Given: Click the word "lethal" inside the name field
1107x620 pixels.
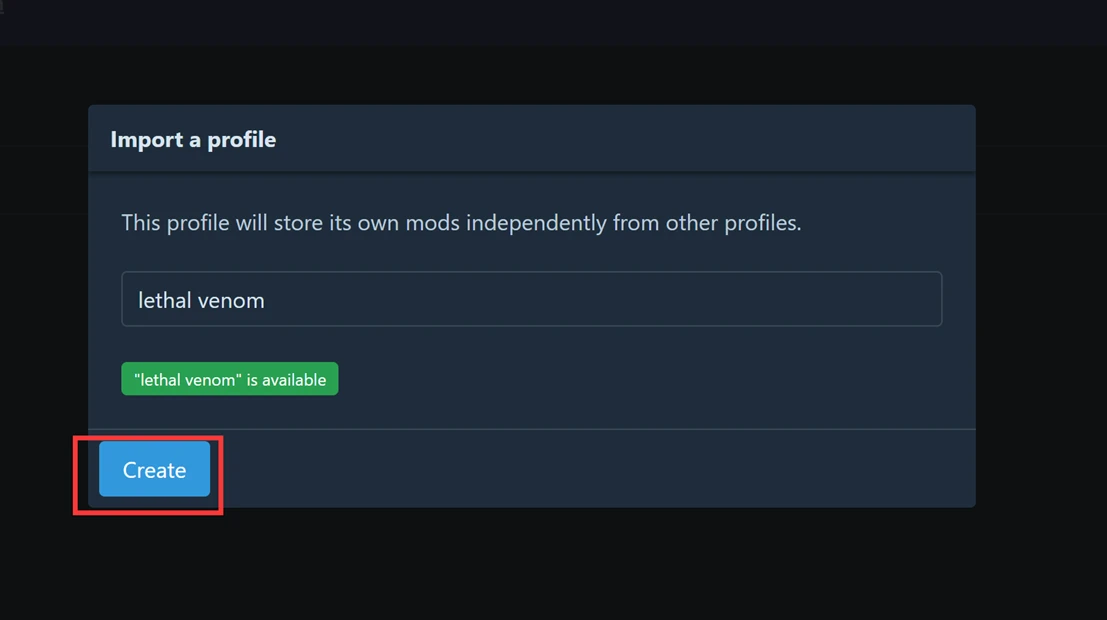Looking at the screenshot, I should (163, 300).
